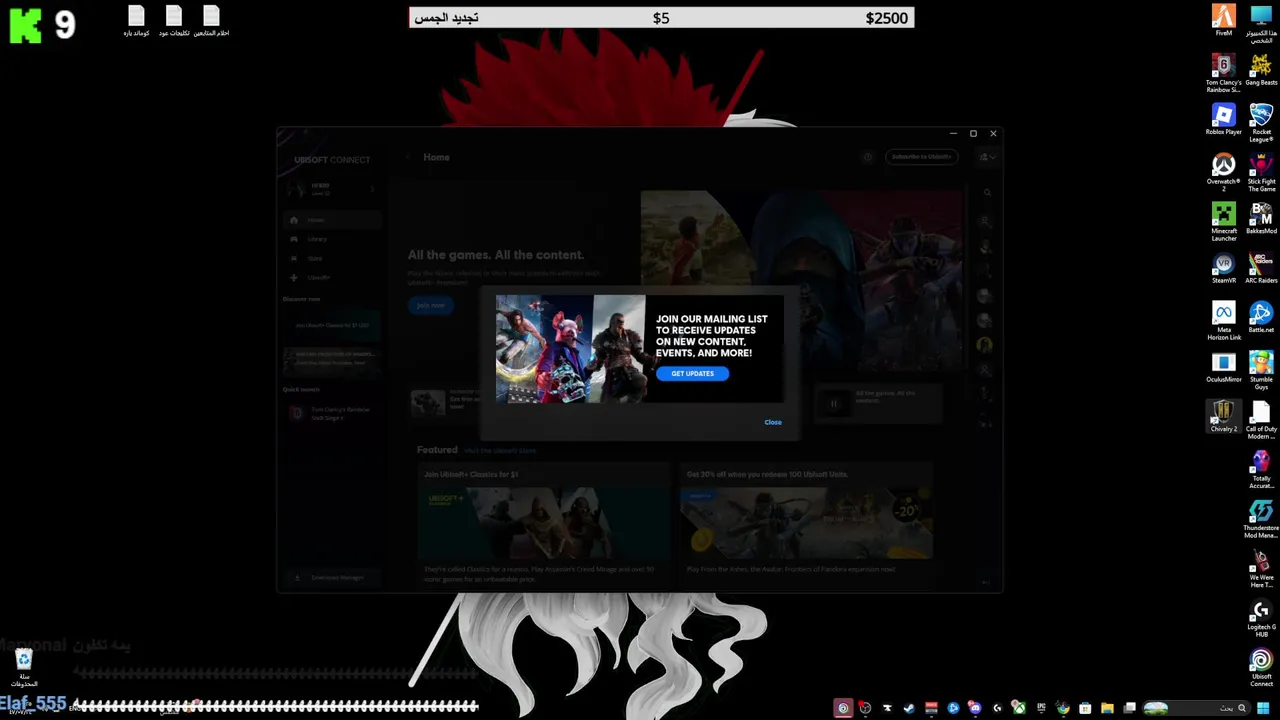The width and height of the screenshot is (1280, 720).
Task: Open Ubisoft+ in Ubisoft Connect sidebar
Action: (x=332, y=277)
